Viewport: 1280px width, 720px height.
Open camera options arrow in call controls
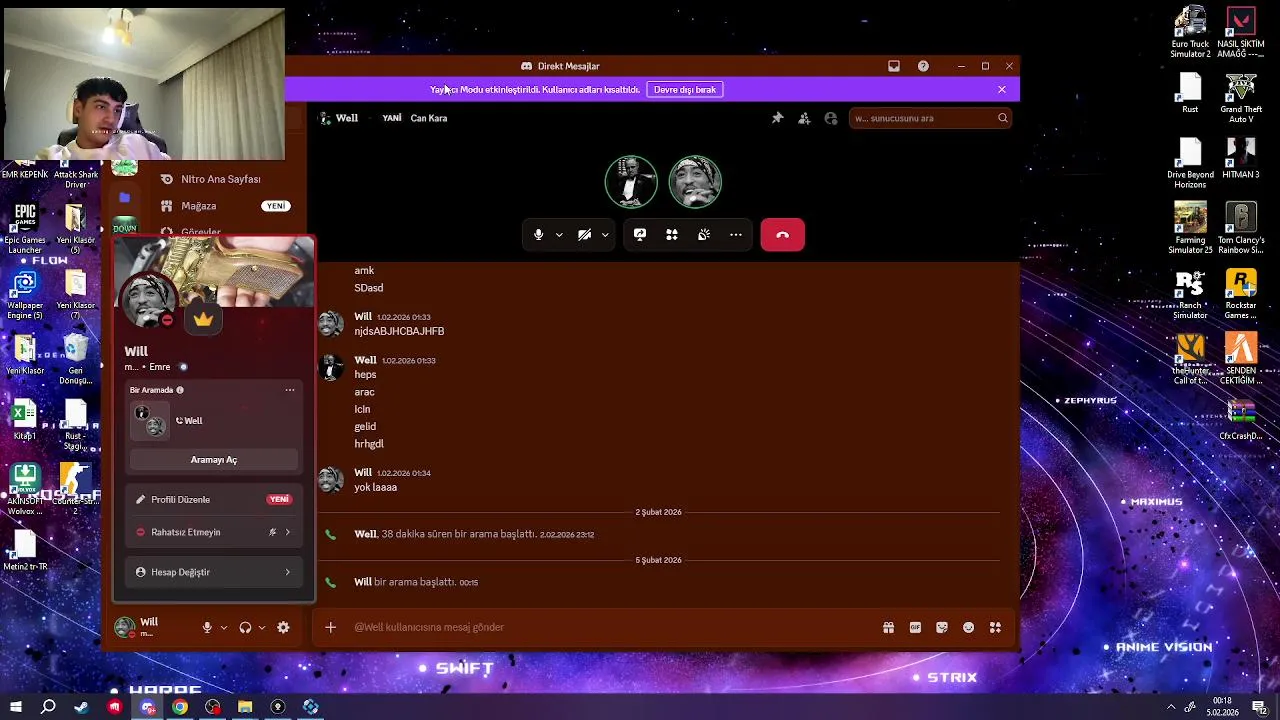click(x=605, y=235)
